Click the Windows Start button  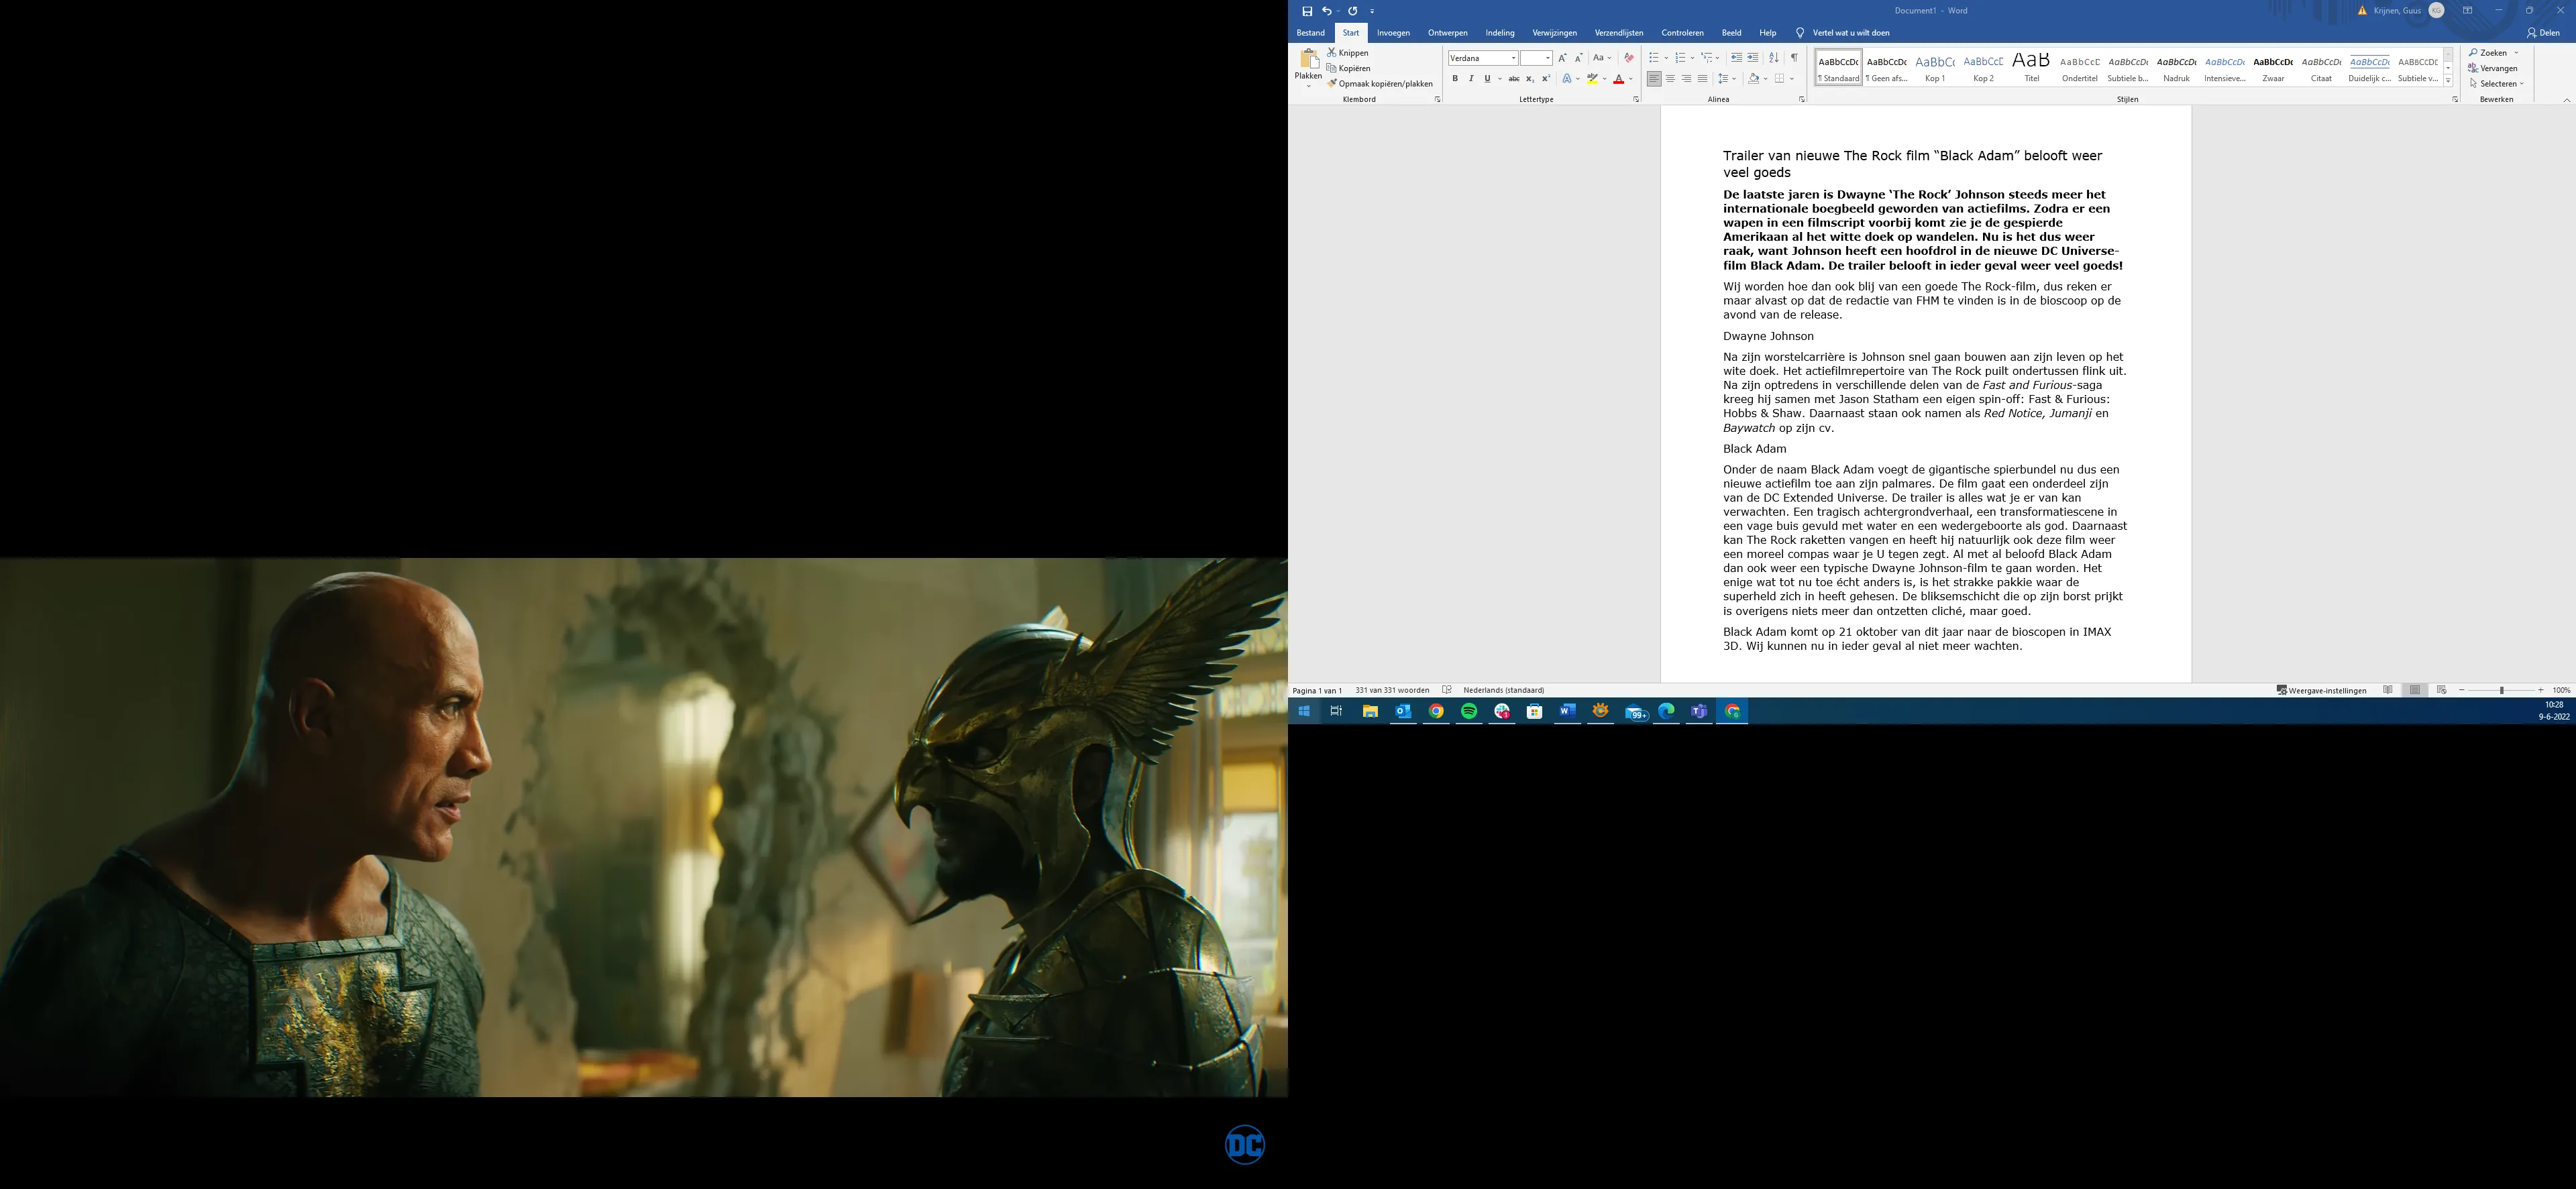pyautogui.click(x=1304, y=711)
